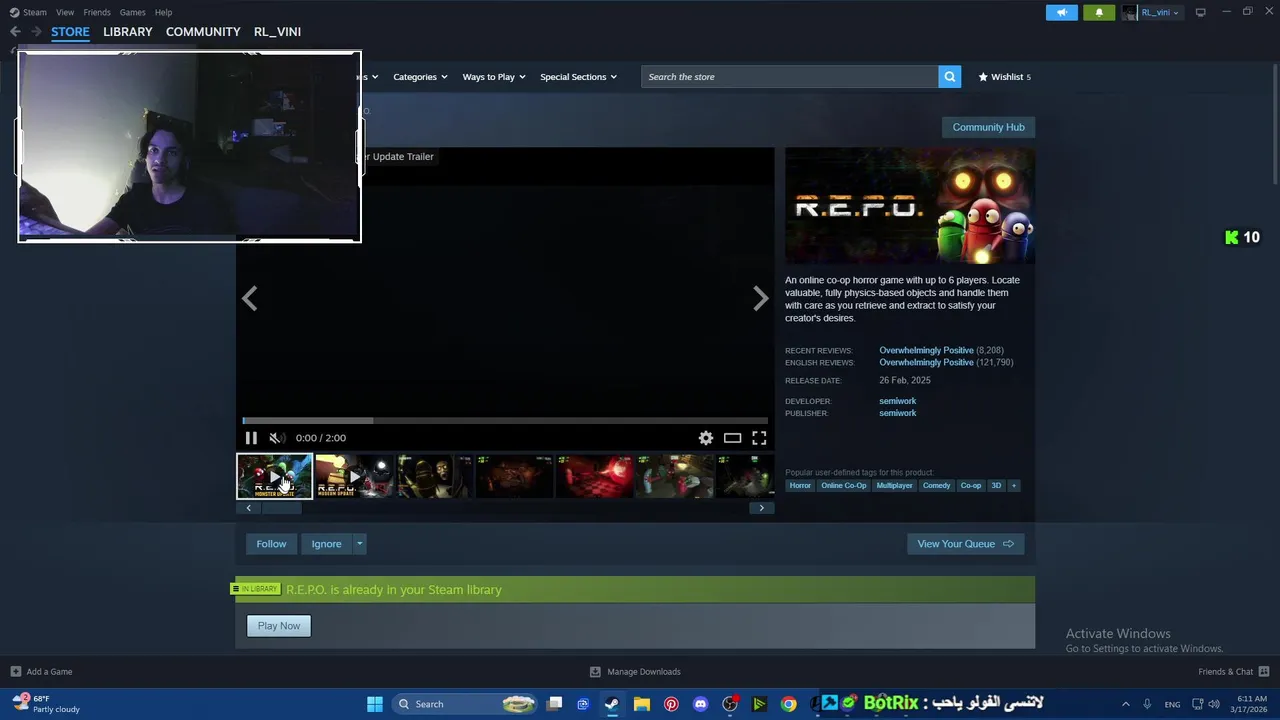
Task: Open the weather widget showing 68°F
Action: (47, 704)
